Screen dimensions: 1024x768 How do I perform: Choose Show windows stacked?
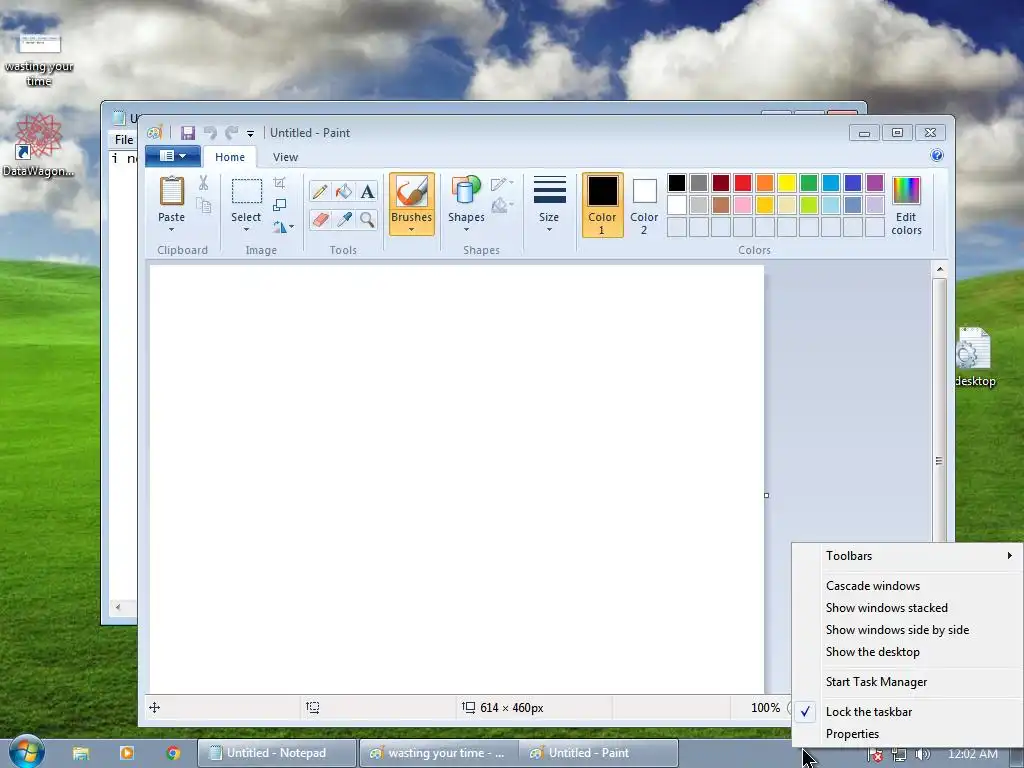(x=886, y=608)
